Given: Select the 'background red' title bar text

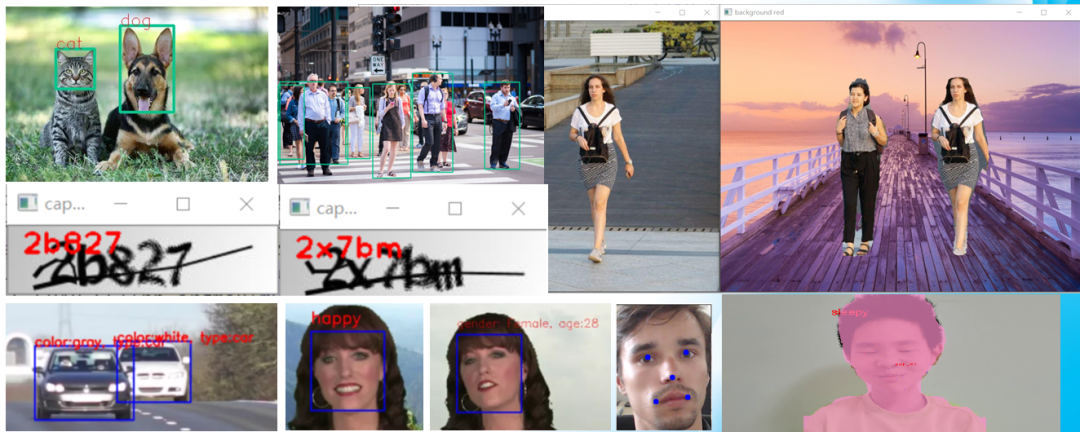Looking at the screenshot, I should 759,12.
